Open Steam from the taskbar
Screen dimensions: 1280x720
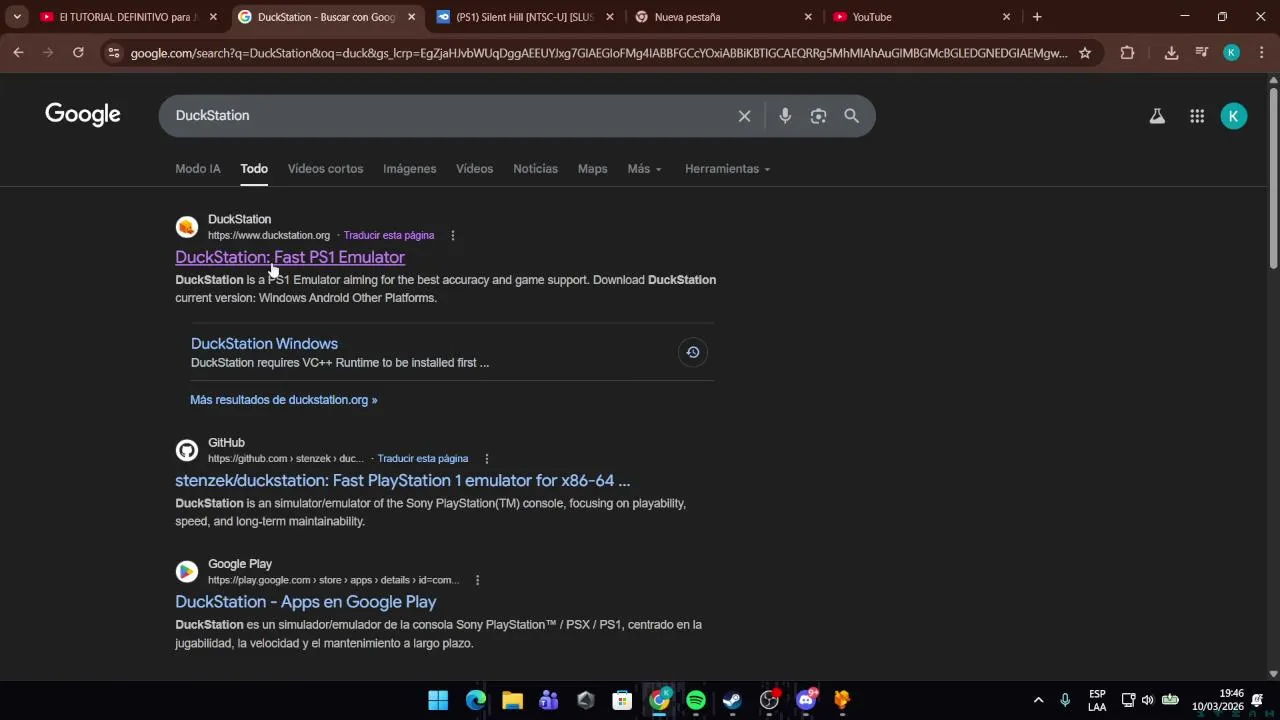(732, 700)
